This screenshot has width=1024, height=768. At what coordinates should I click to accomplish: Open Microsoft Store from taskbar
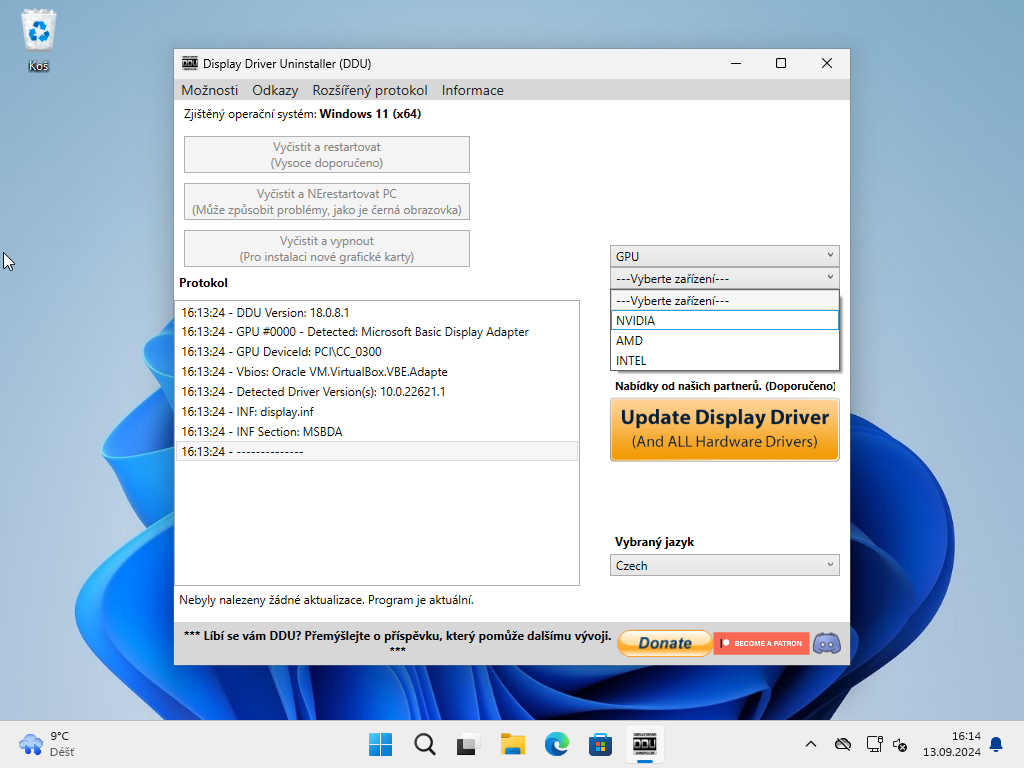(600, 744)
